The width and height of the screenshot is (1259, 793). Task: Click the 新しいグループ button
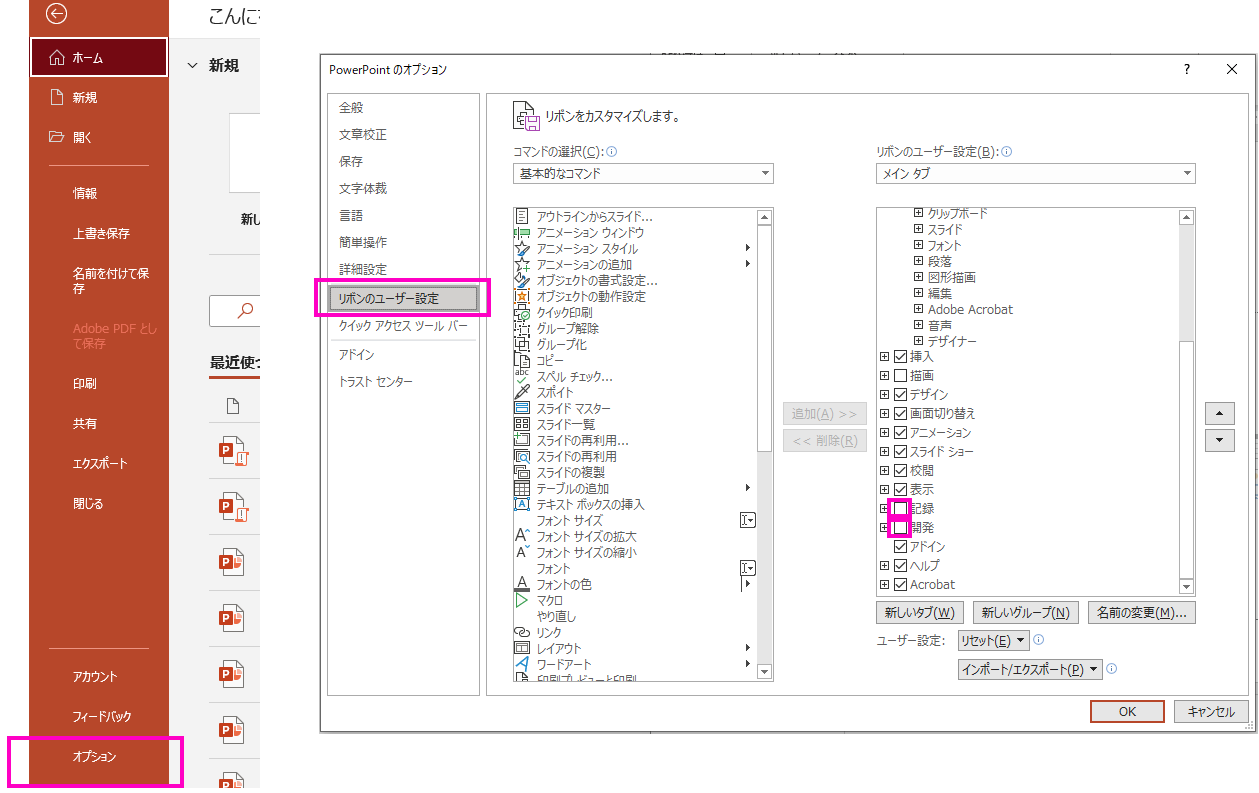[x=1025, y=612]
